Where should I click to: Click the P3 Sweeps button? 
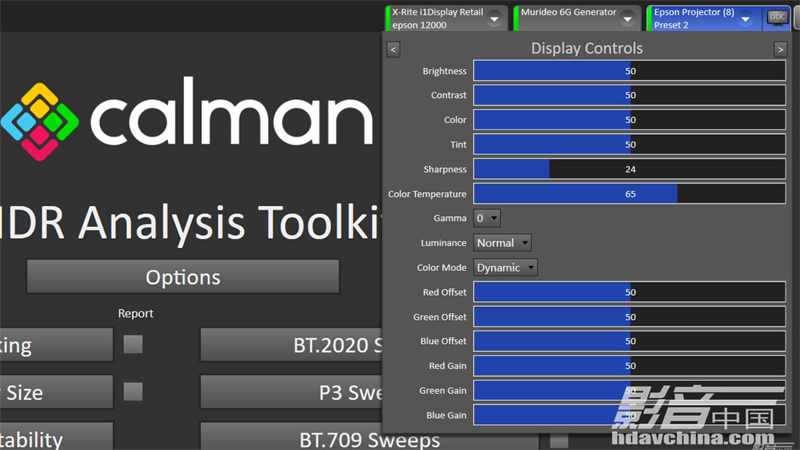[x=291, y=392]
